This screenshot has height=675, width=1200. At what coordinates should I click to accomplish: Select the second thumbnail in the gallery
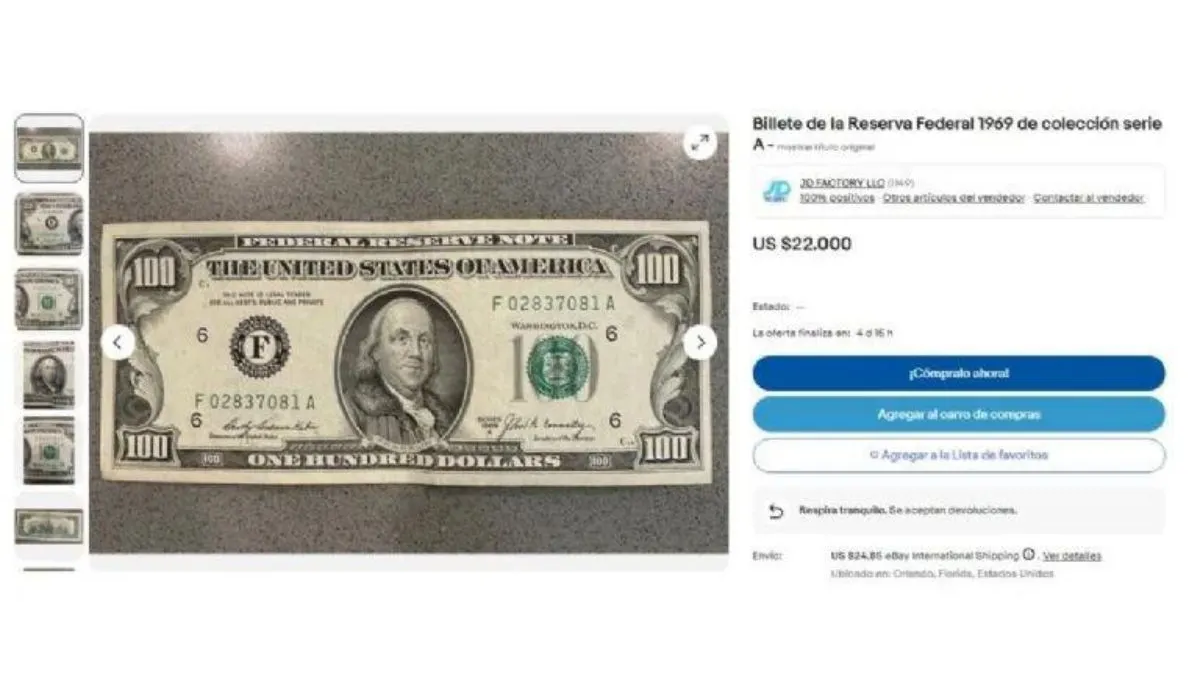49,224
